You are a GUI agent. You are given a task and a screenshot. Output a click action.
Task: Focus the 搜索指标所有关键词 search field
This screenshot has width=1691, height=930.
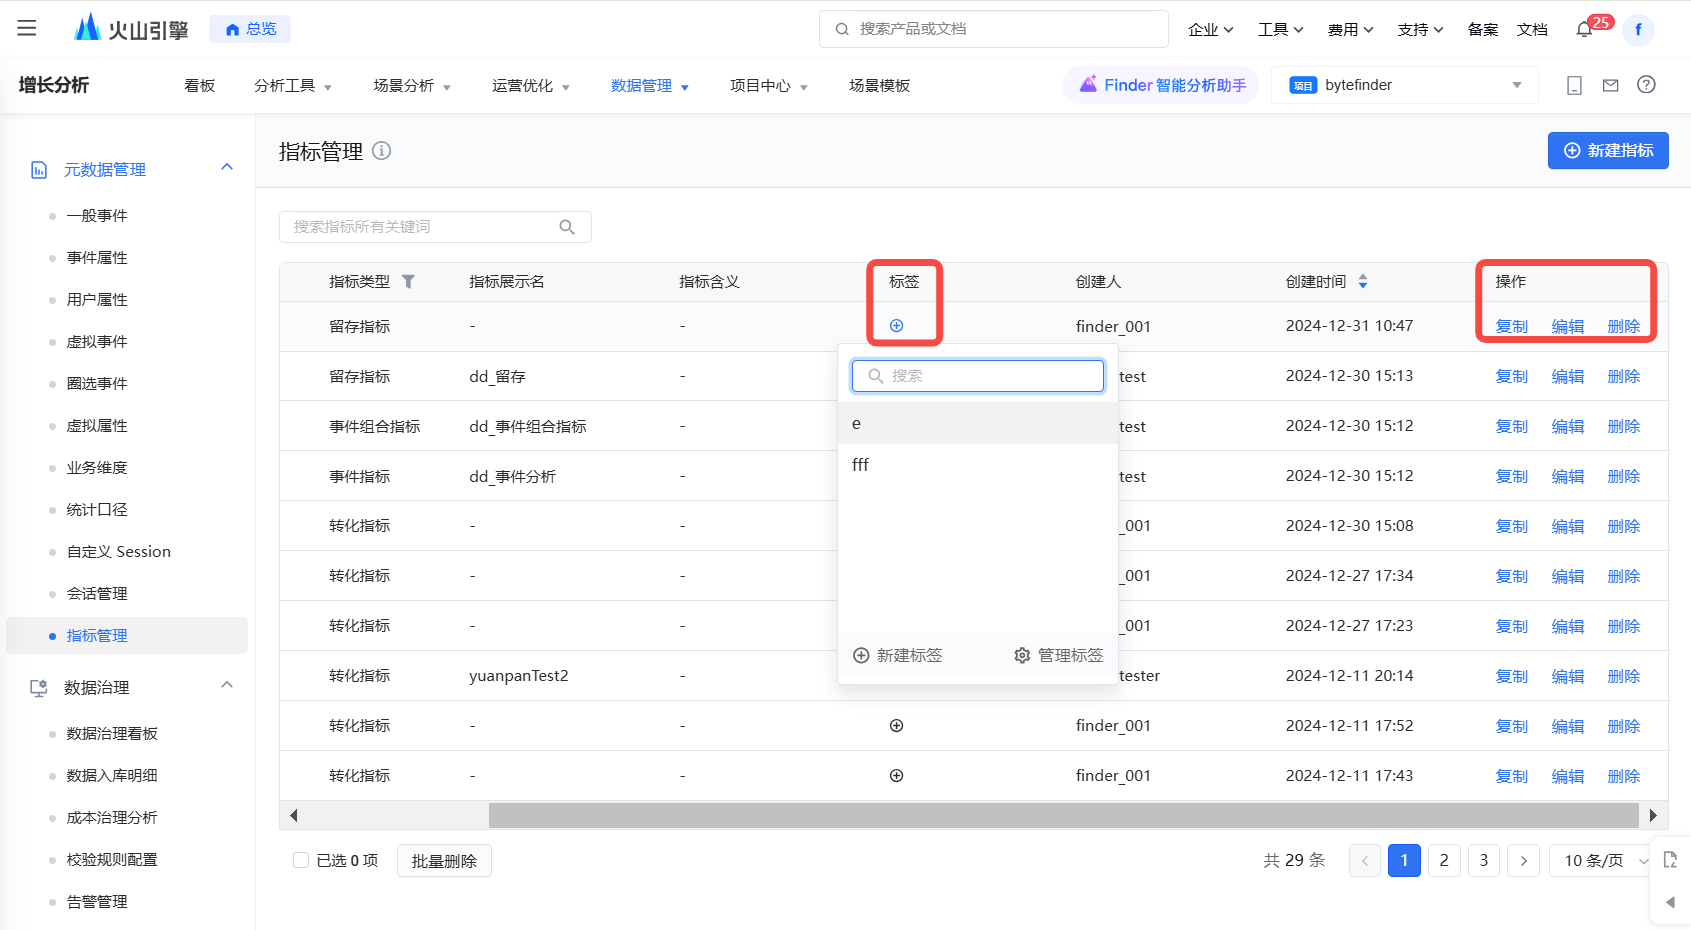[435, 227]
